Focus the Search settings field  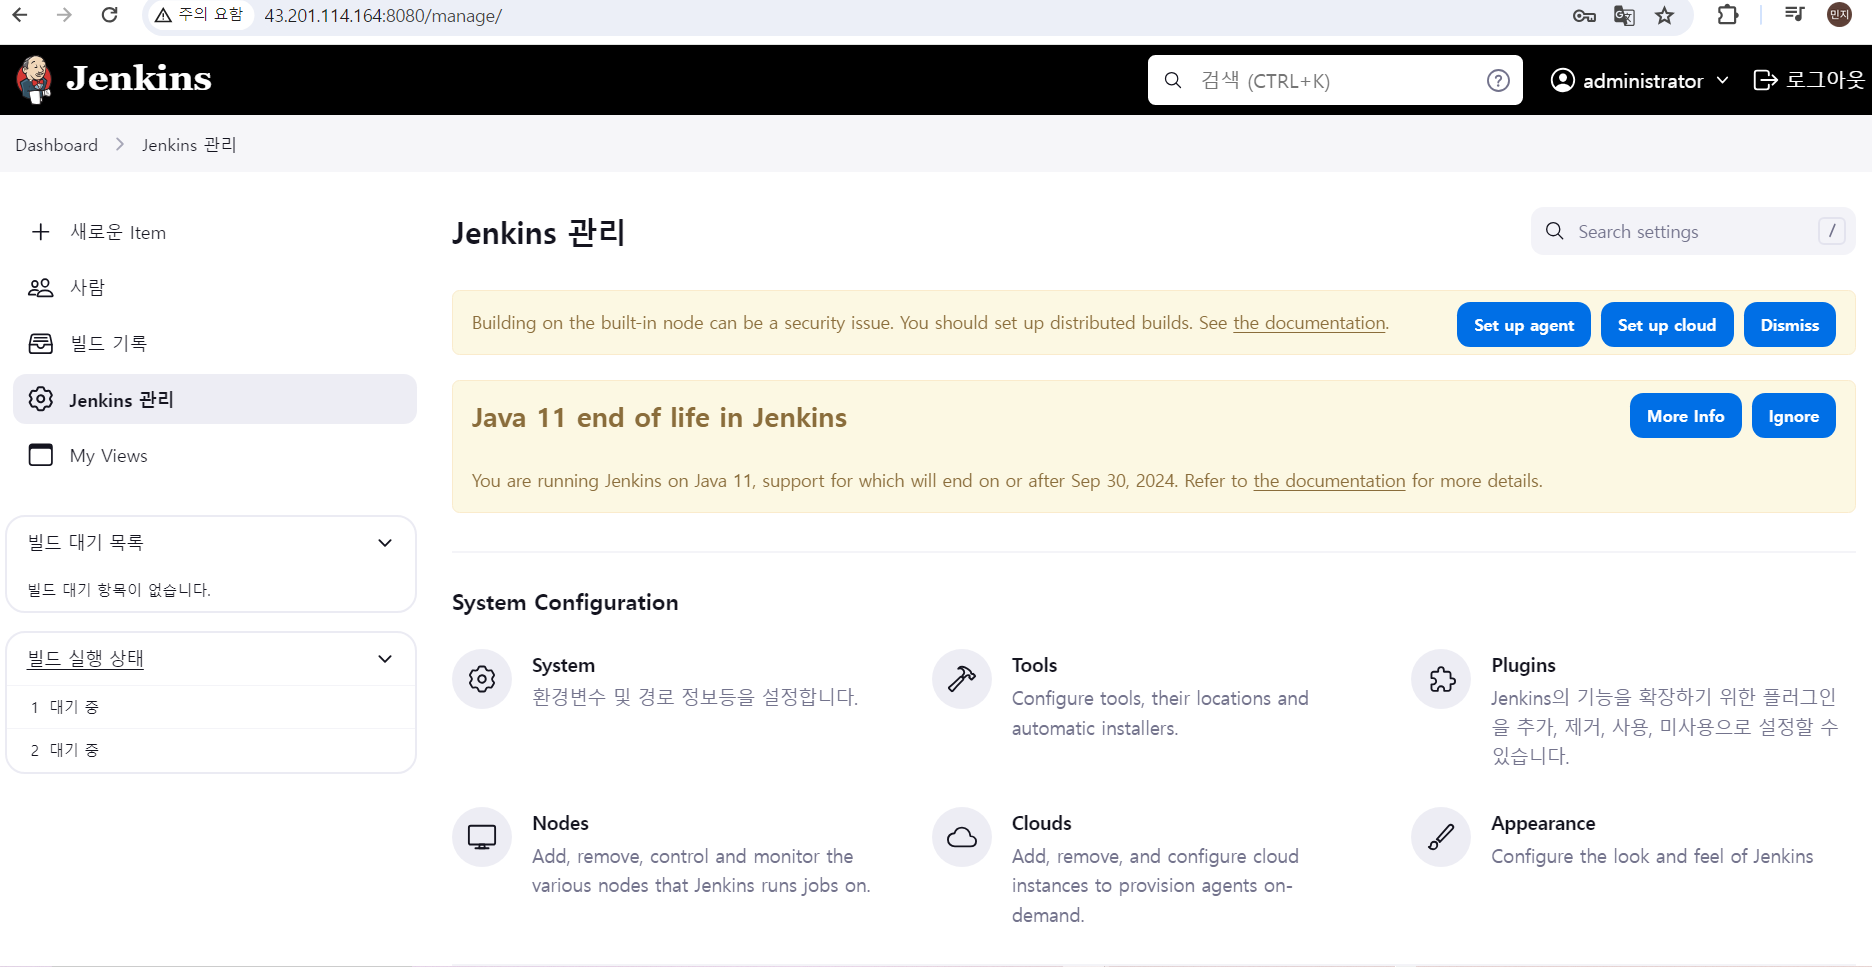click(1693, 231)
